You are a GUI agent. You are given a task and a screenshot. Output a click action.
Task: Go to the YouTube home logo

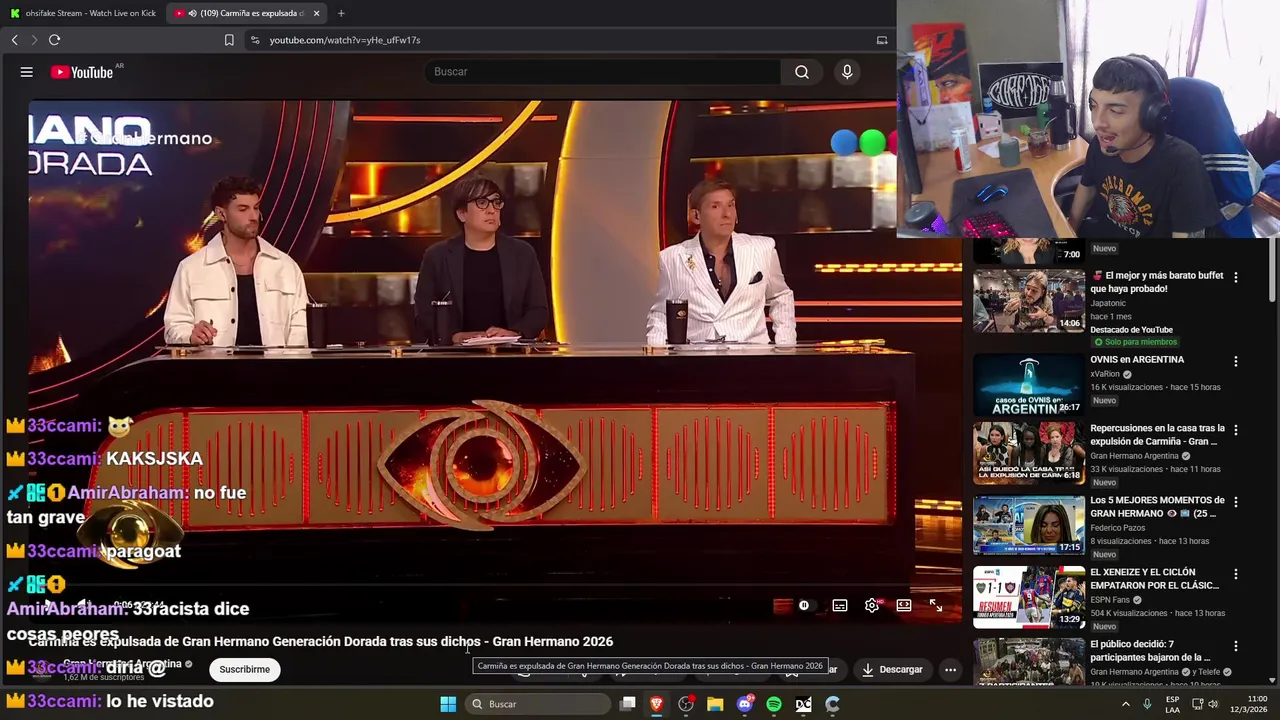click(82, 72)
